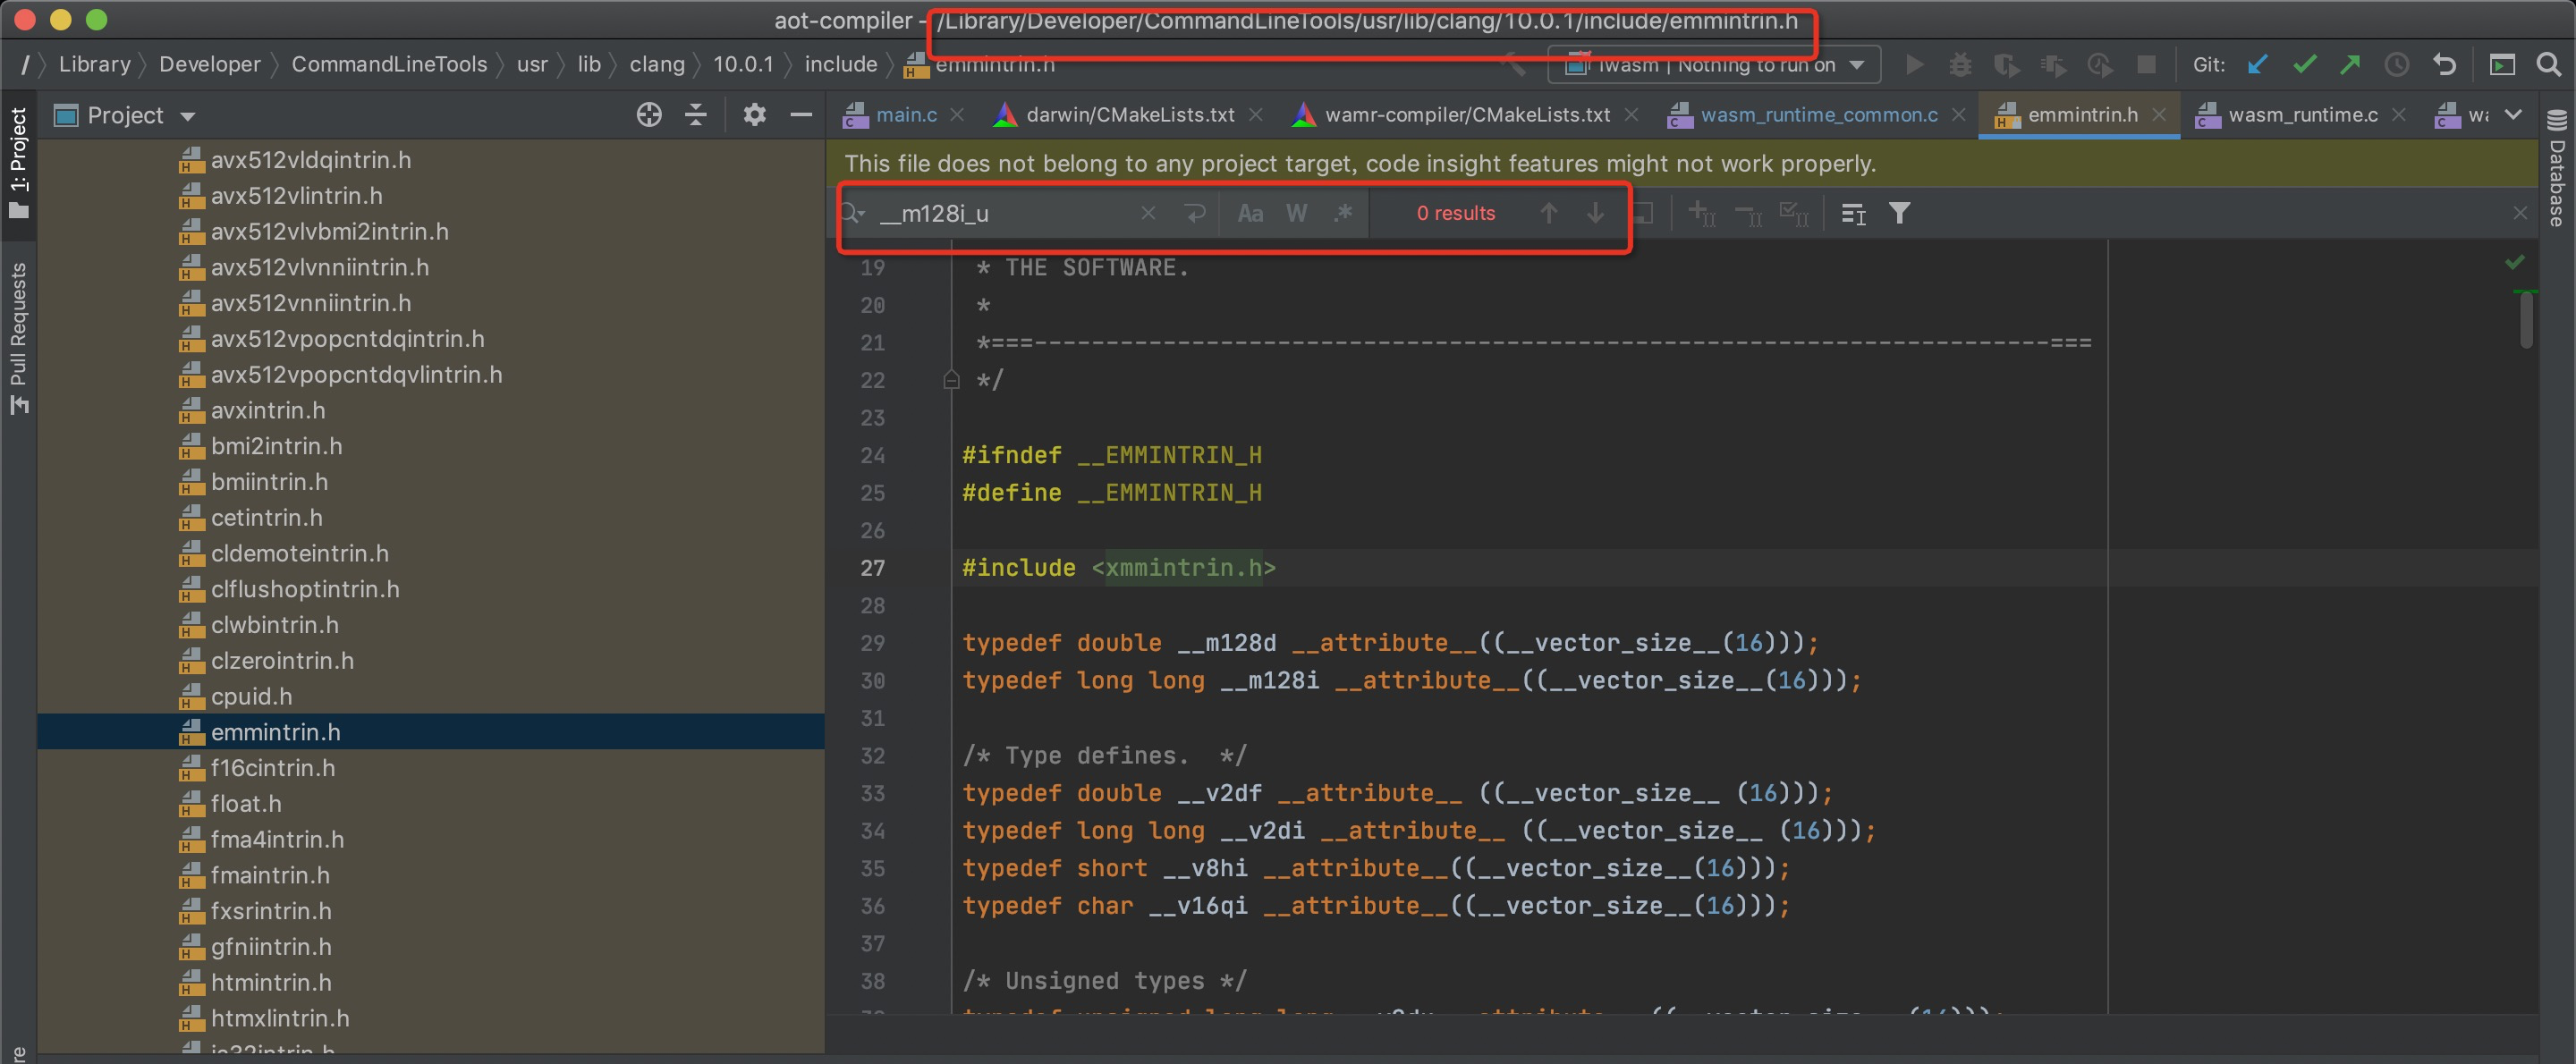2576x1064 pixels.
Task: Collapse all nodes using the collapse icon
Action: coord(697,114)
